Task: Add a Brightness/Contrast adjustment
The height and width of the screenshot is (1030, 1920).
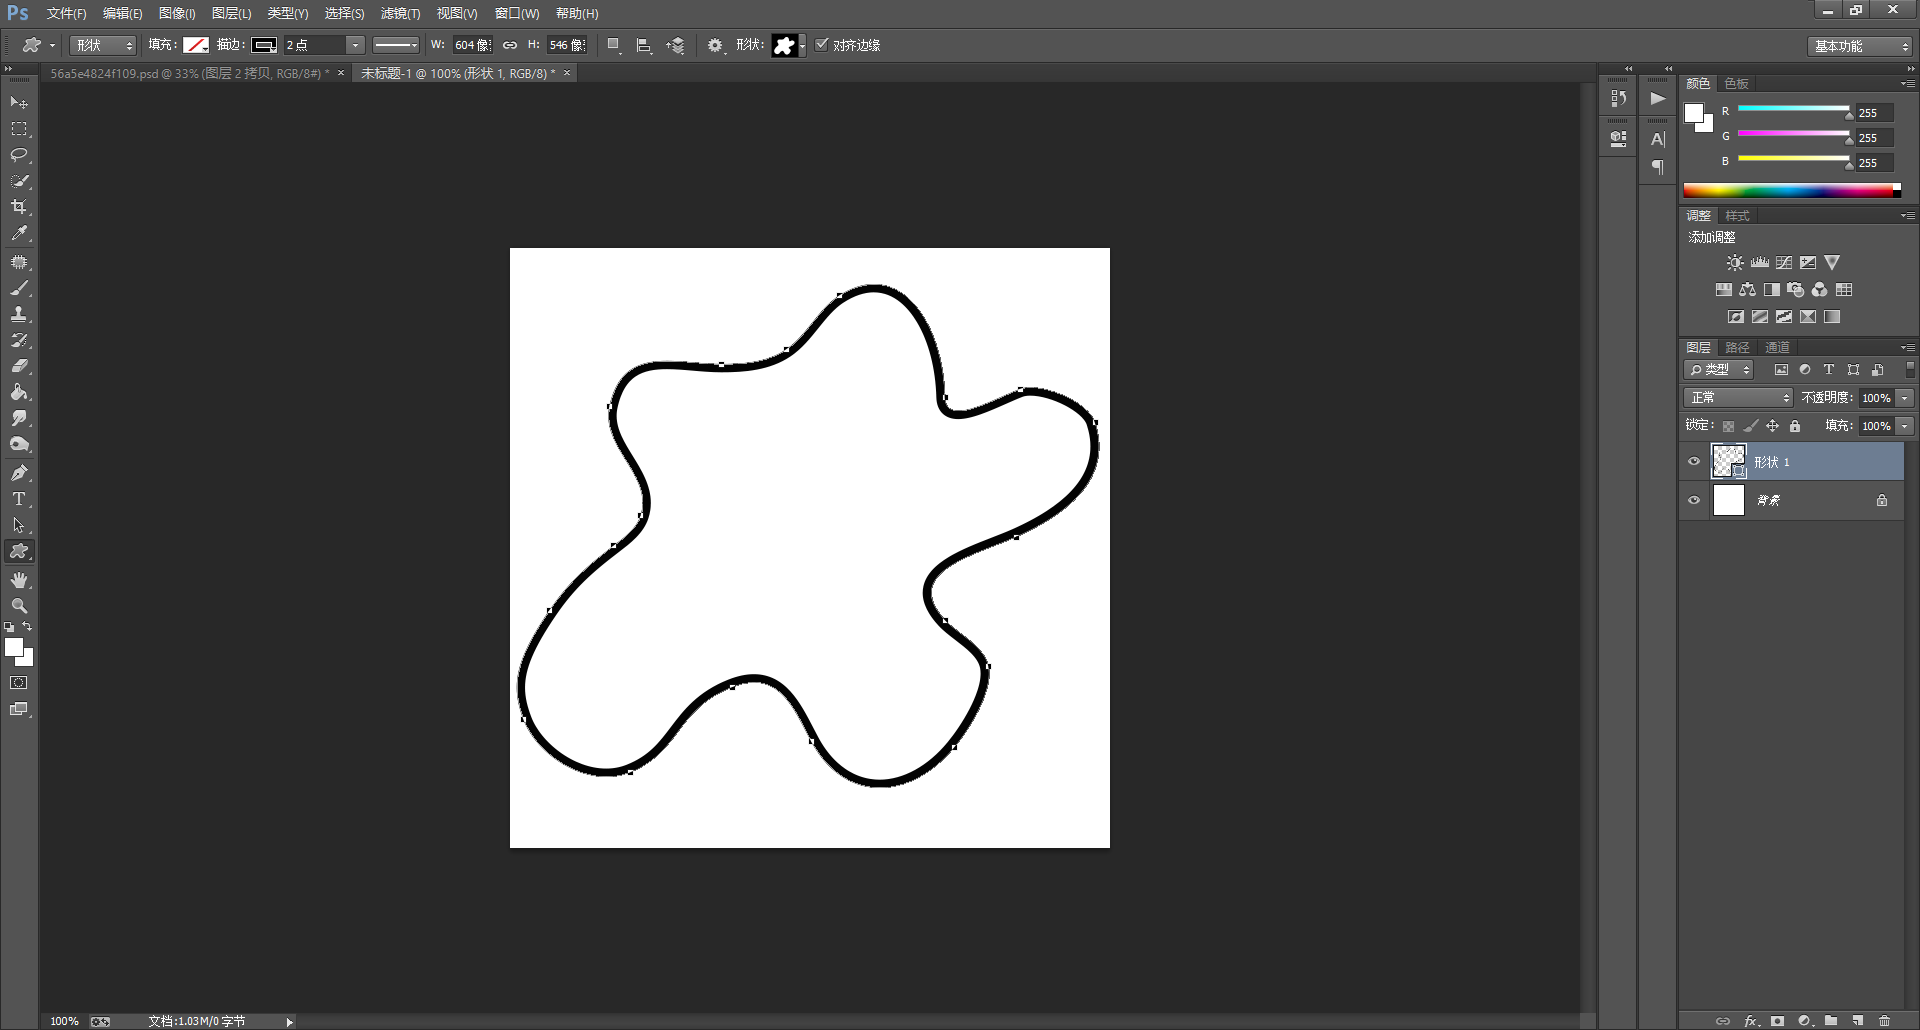Action: (x=1735, y=263)
